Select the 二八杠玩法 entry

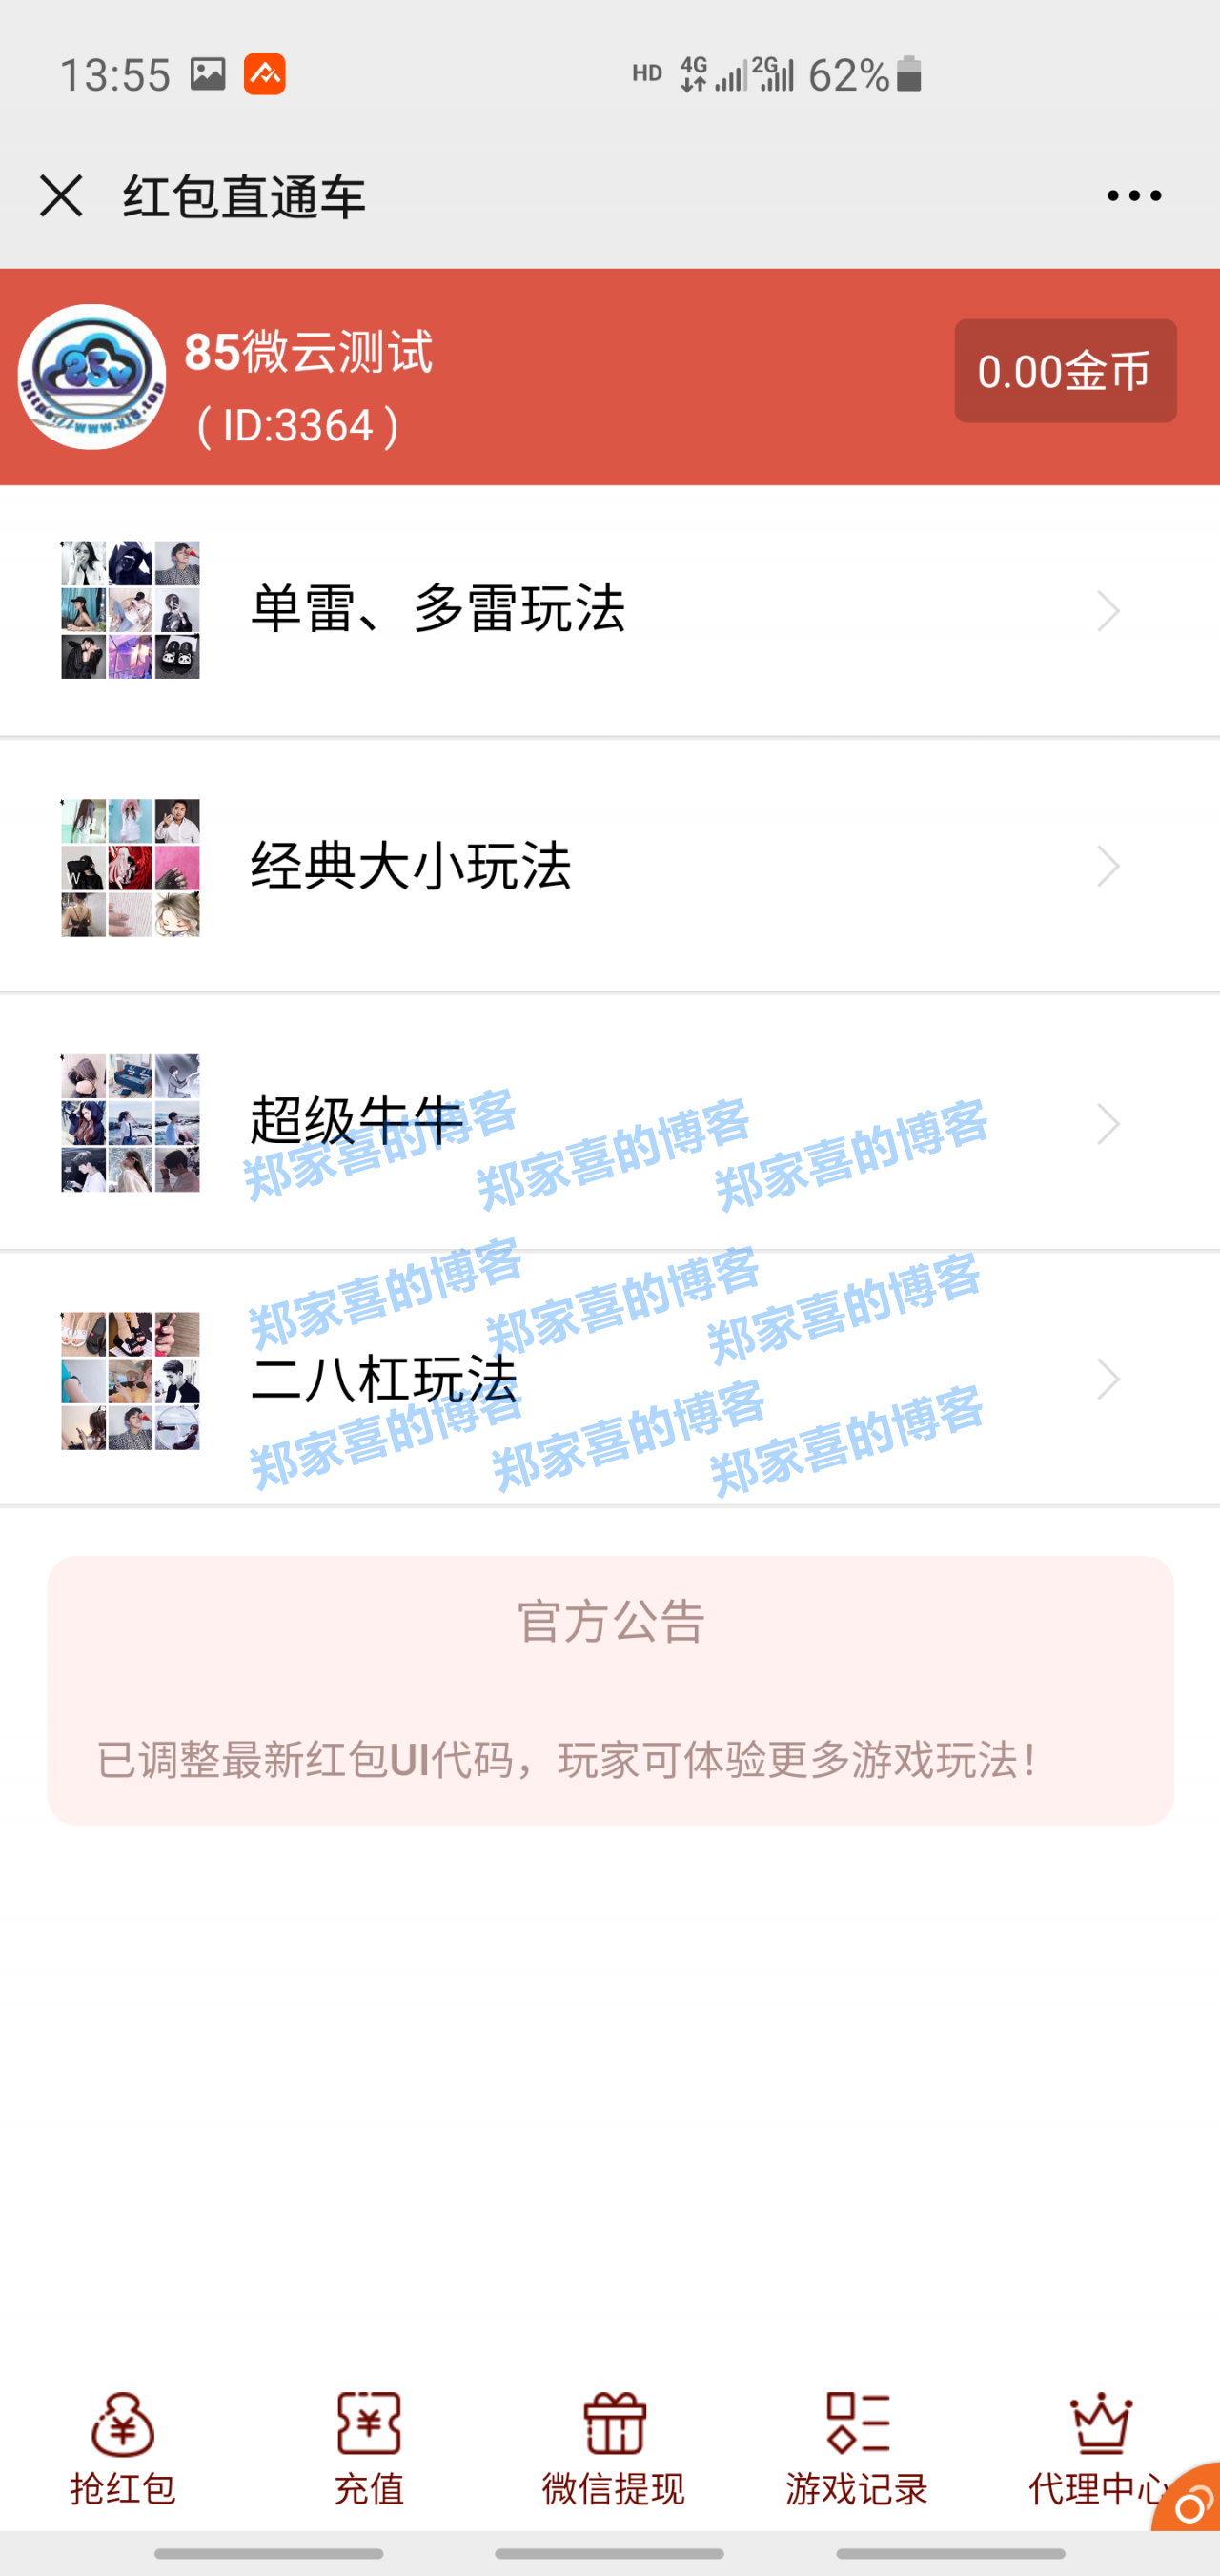(x=610, y=1380)
